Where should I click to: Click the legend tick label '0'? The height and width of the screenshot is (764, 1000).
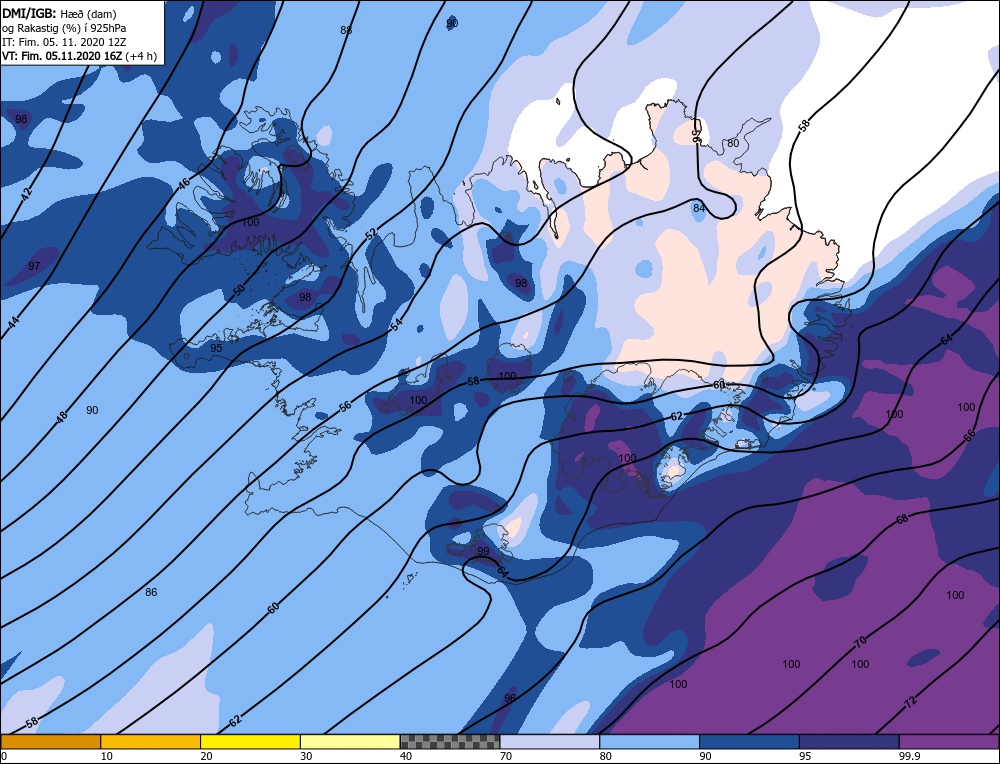[4, 756]
